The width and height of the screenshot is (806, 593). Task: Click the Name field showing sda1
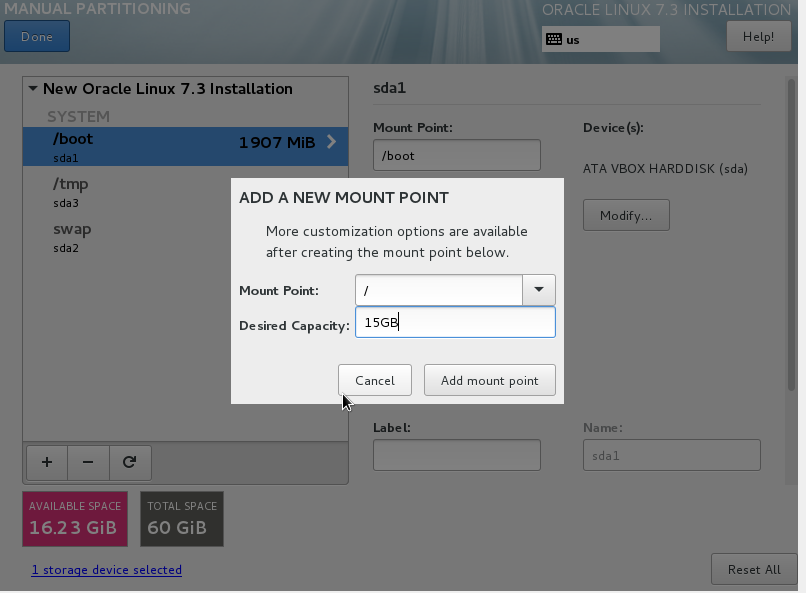tap(672, 455)
